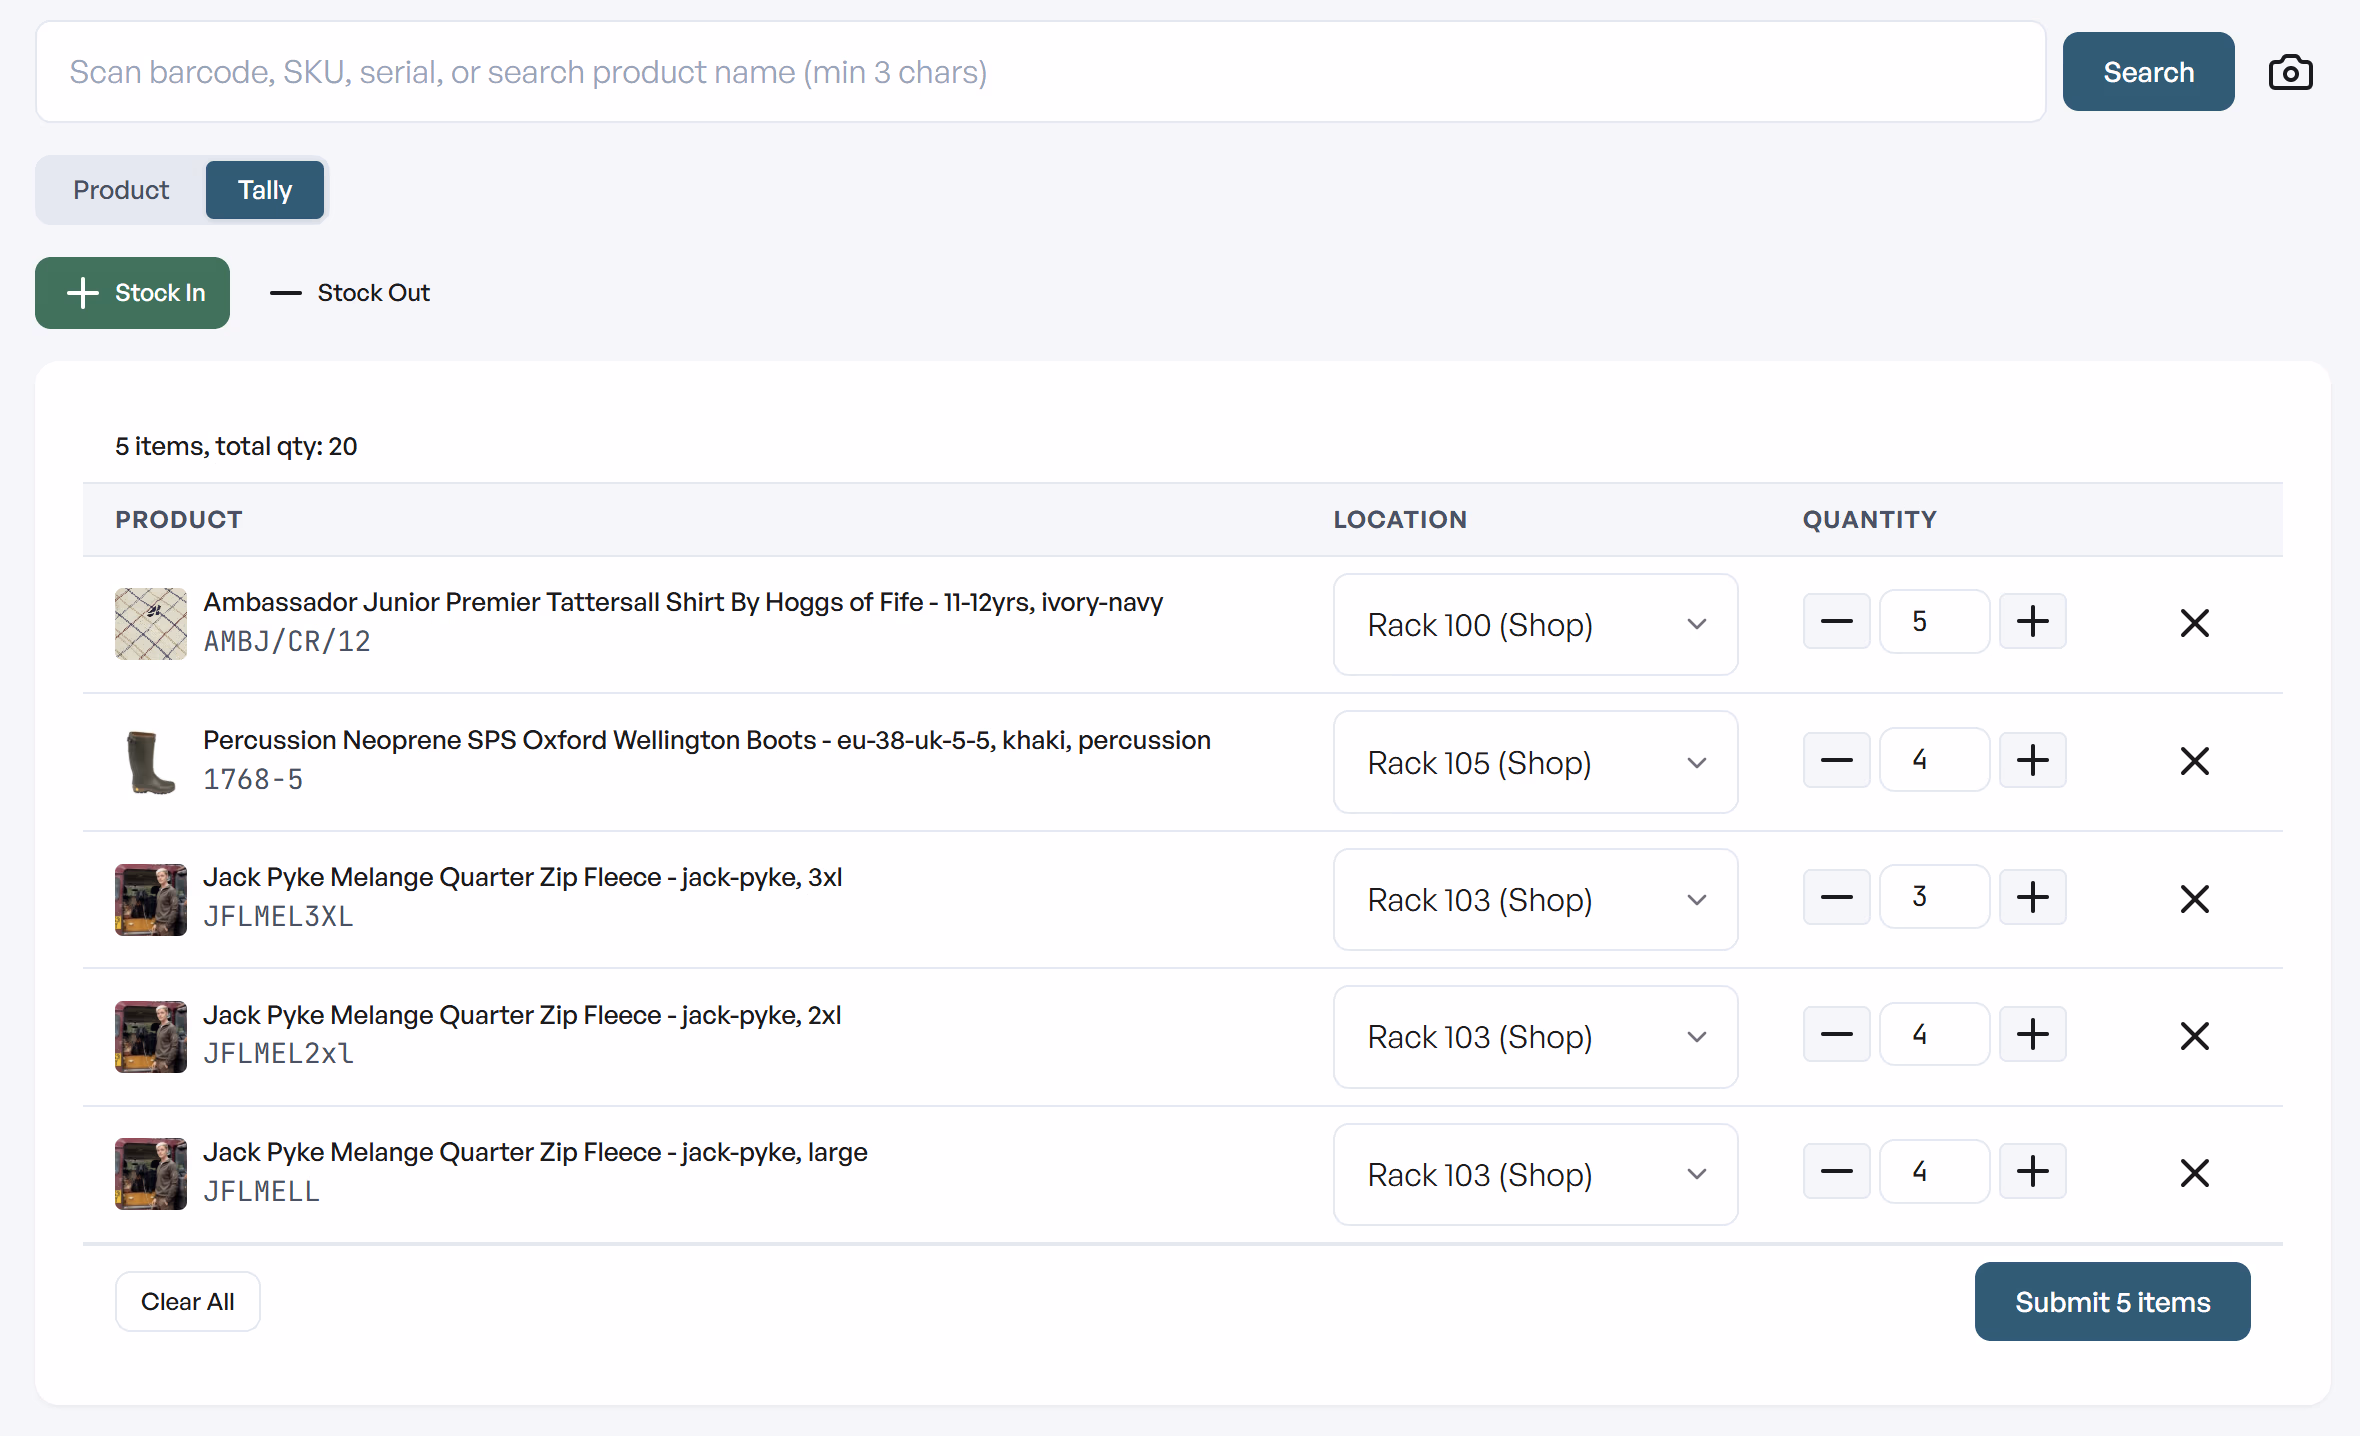Open the camera barcode scanner
Viewport: 2360px width, 1436px height.
(x=2290, y=72)
